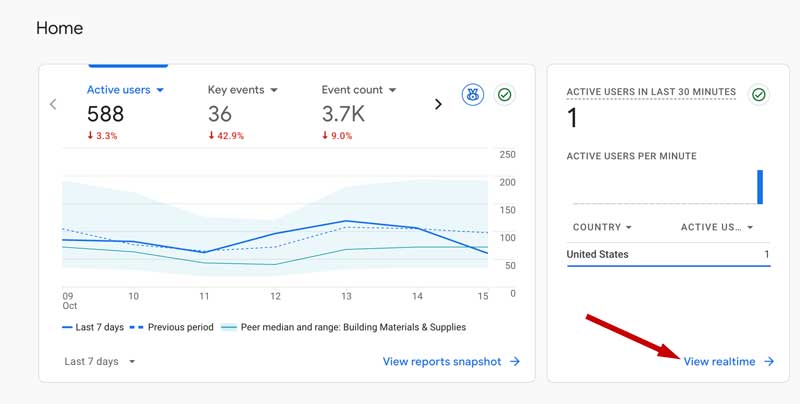Click the Active Users in Last 30 Minutes heading
Image resolution: width=800 pixels, height=404 pixels.
coord(651,92)
